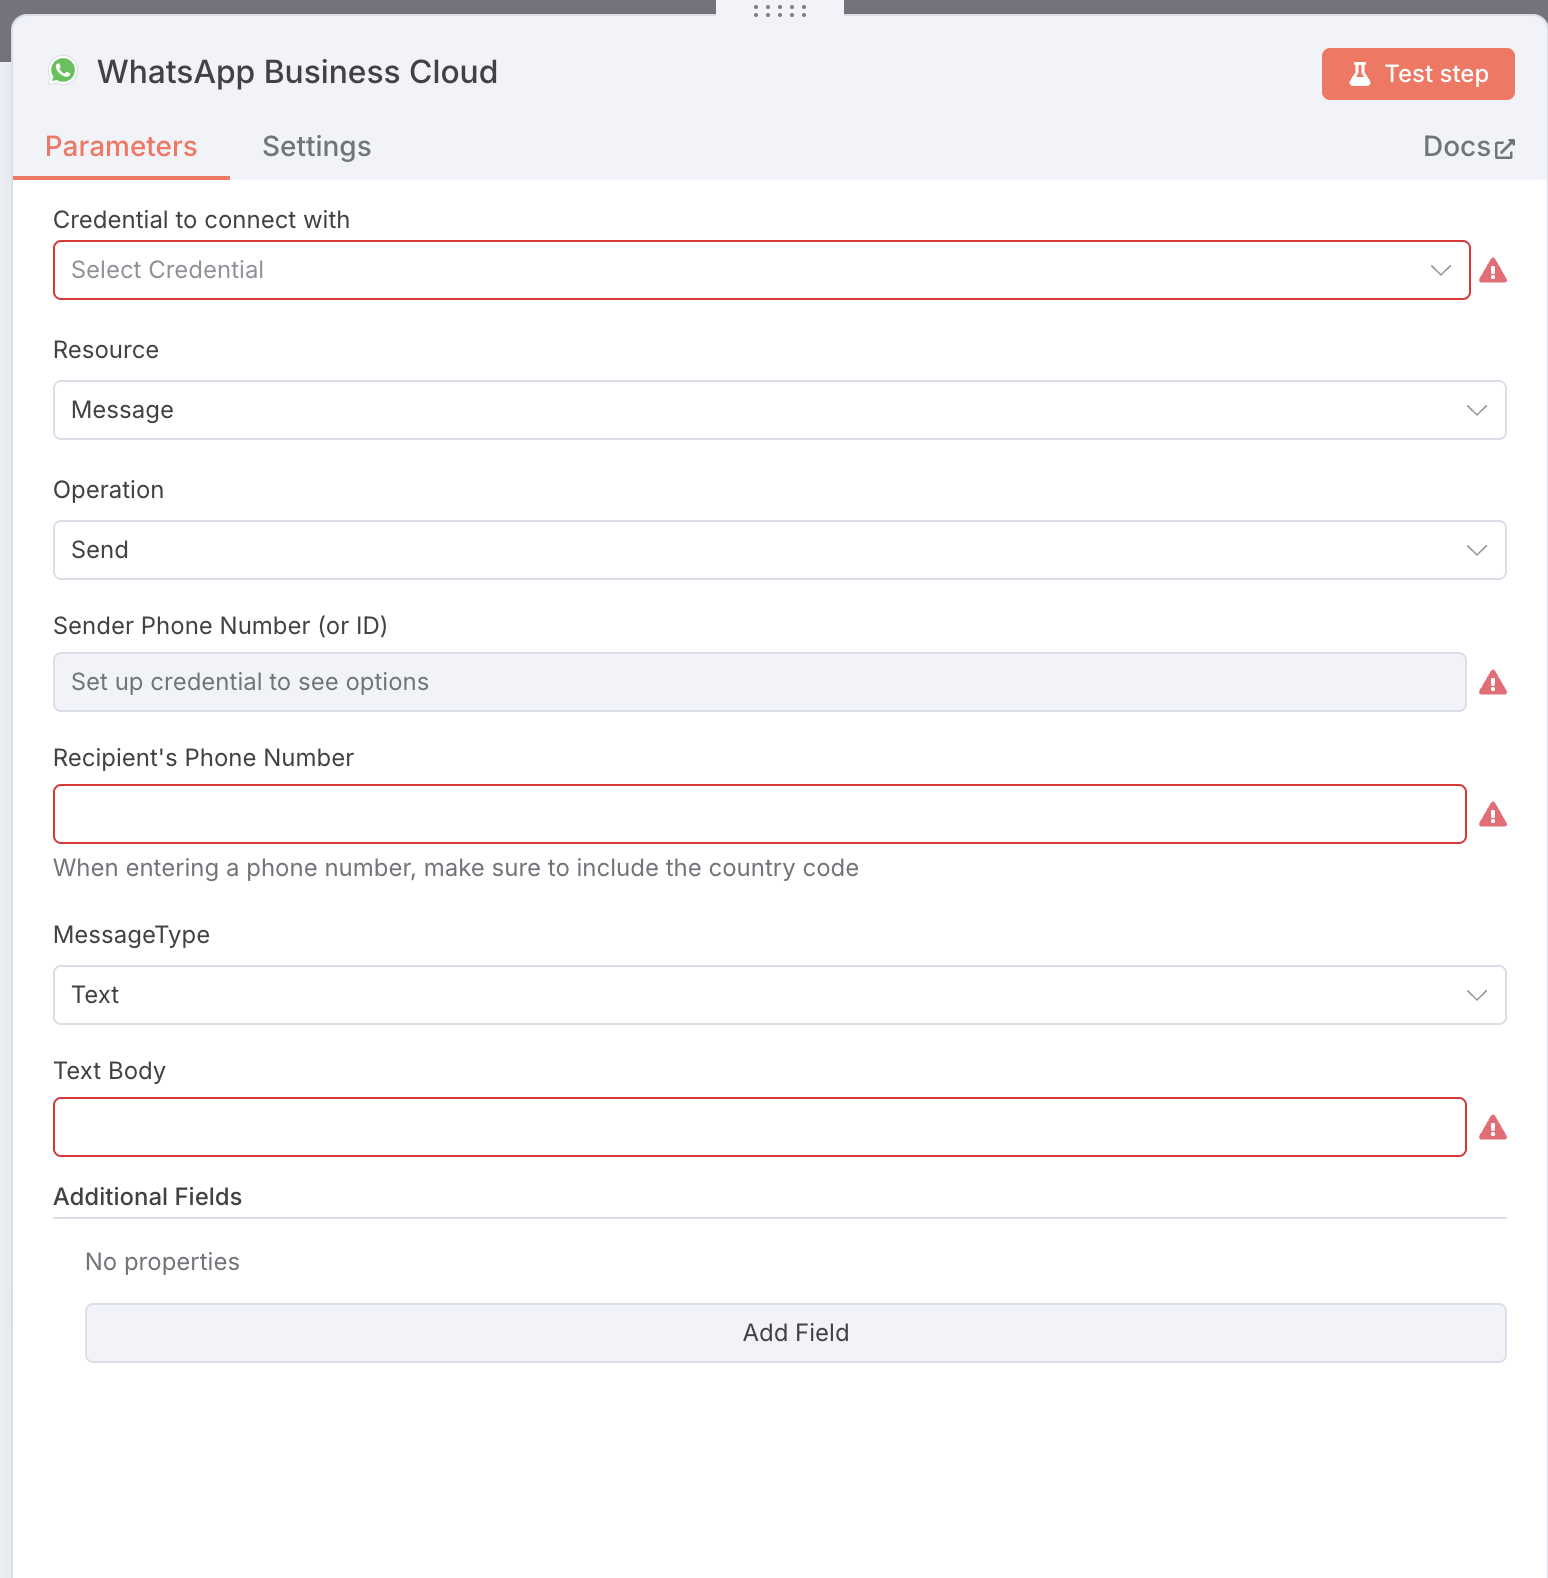Click the 'Sender Phone Number (or ID)' label
Screen dimensions: 1548x1578
point(220,626)
